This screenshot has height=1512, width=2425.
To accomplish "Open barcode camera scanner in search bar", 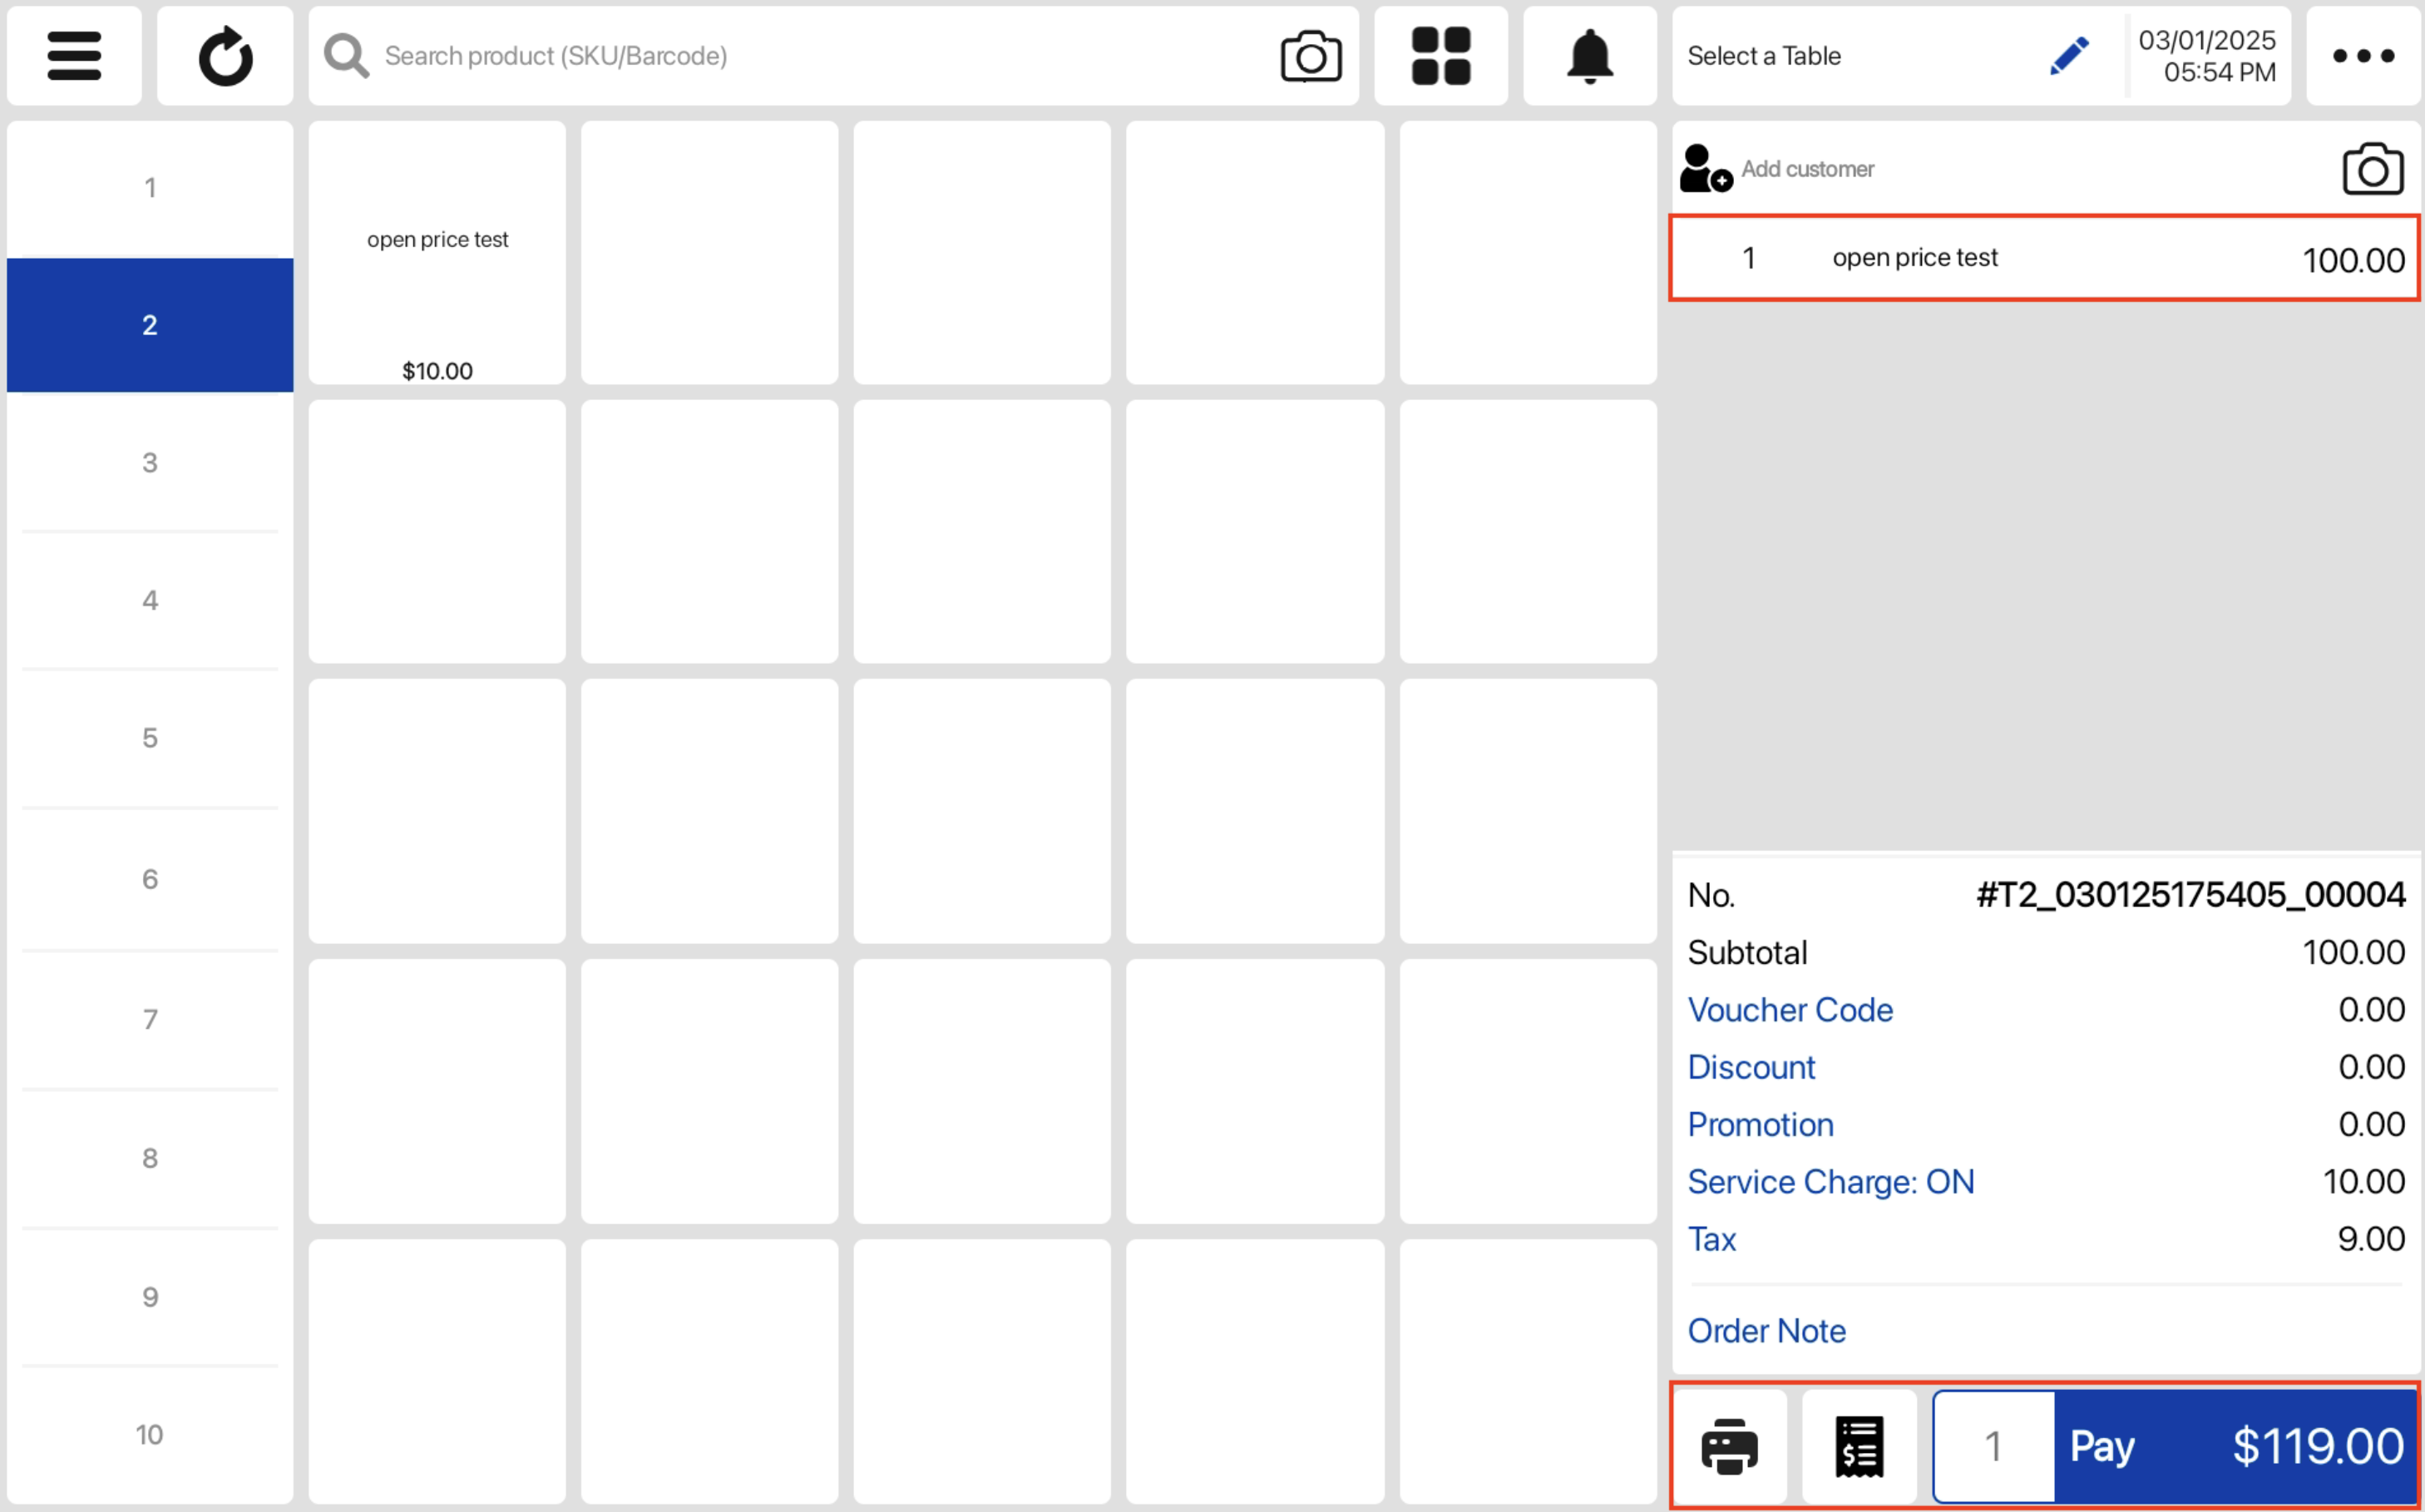I will click(1310, 56).
